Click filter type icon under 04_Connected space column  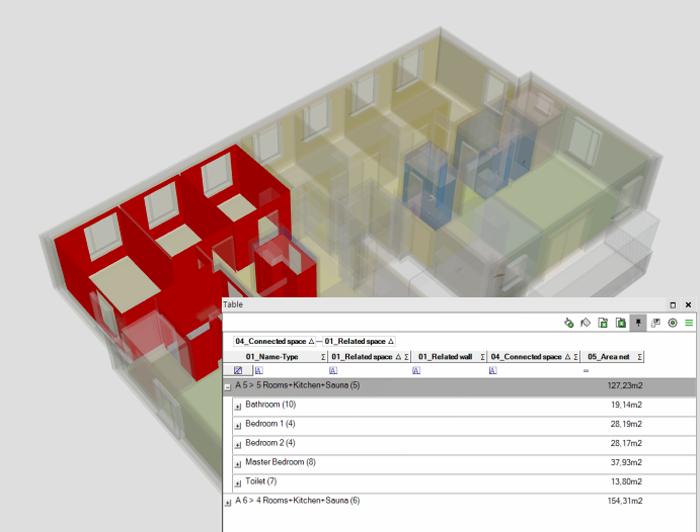click(x=492, y=370)
